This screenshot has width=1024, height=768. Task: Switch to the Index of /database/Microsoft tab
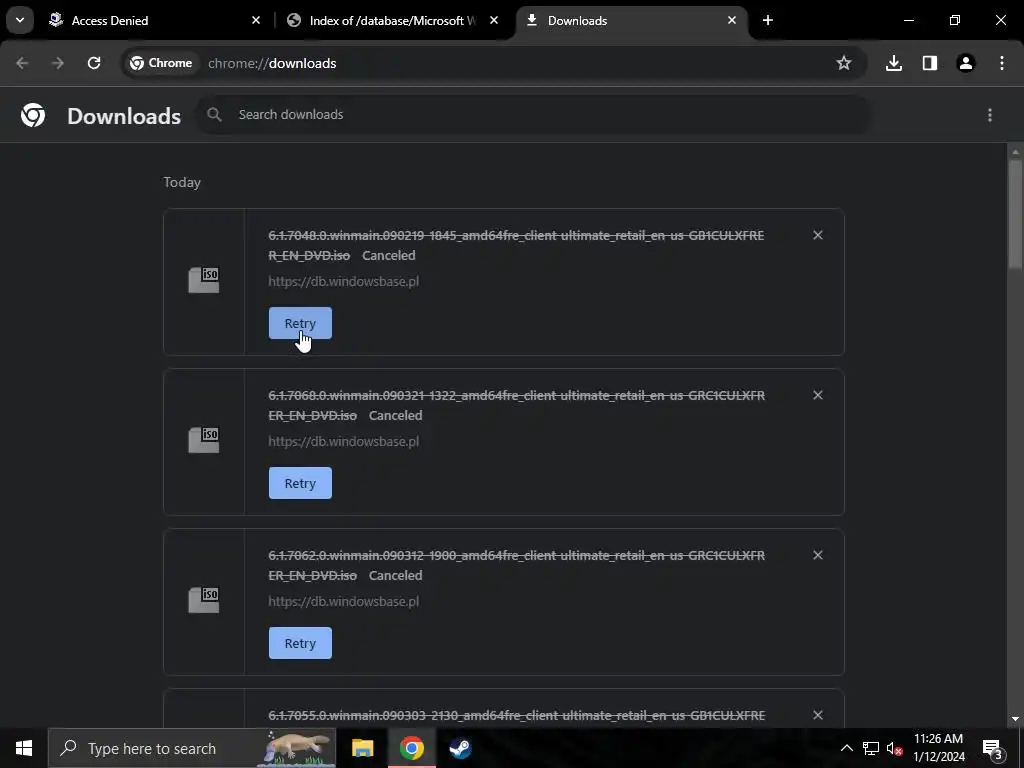click(392, 20)
